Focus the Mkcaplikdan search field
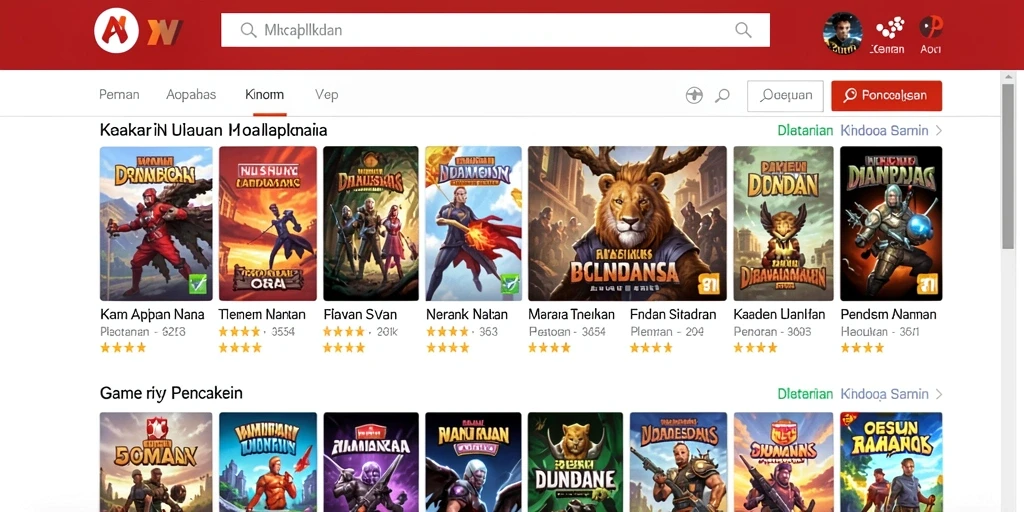 click(x=495, y=30)
